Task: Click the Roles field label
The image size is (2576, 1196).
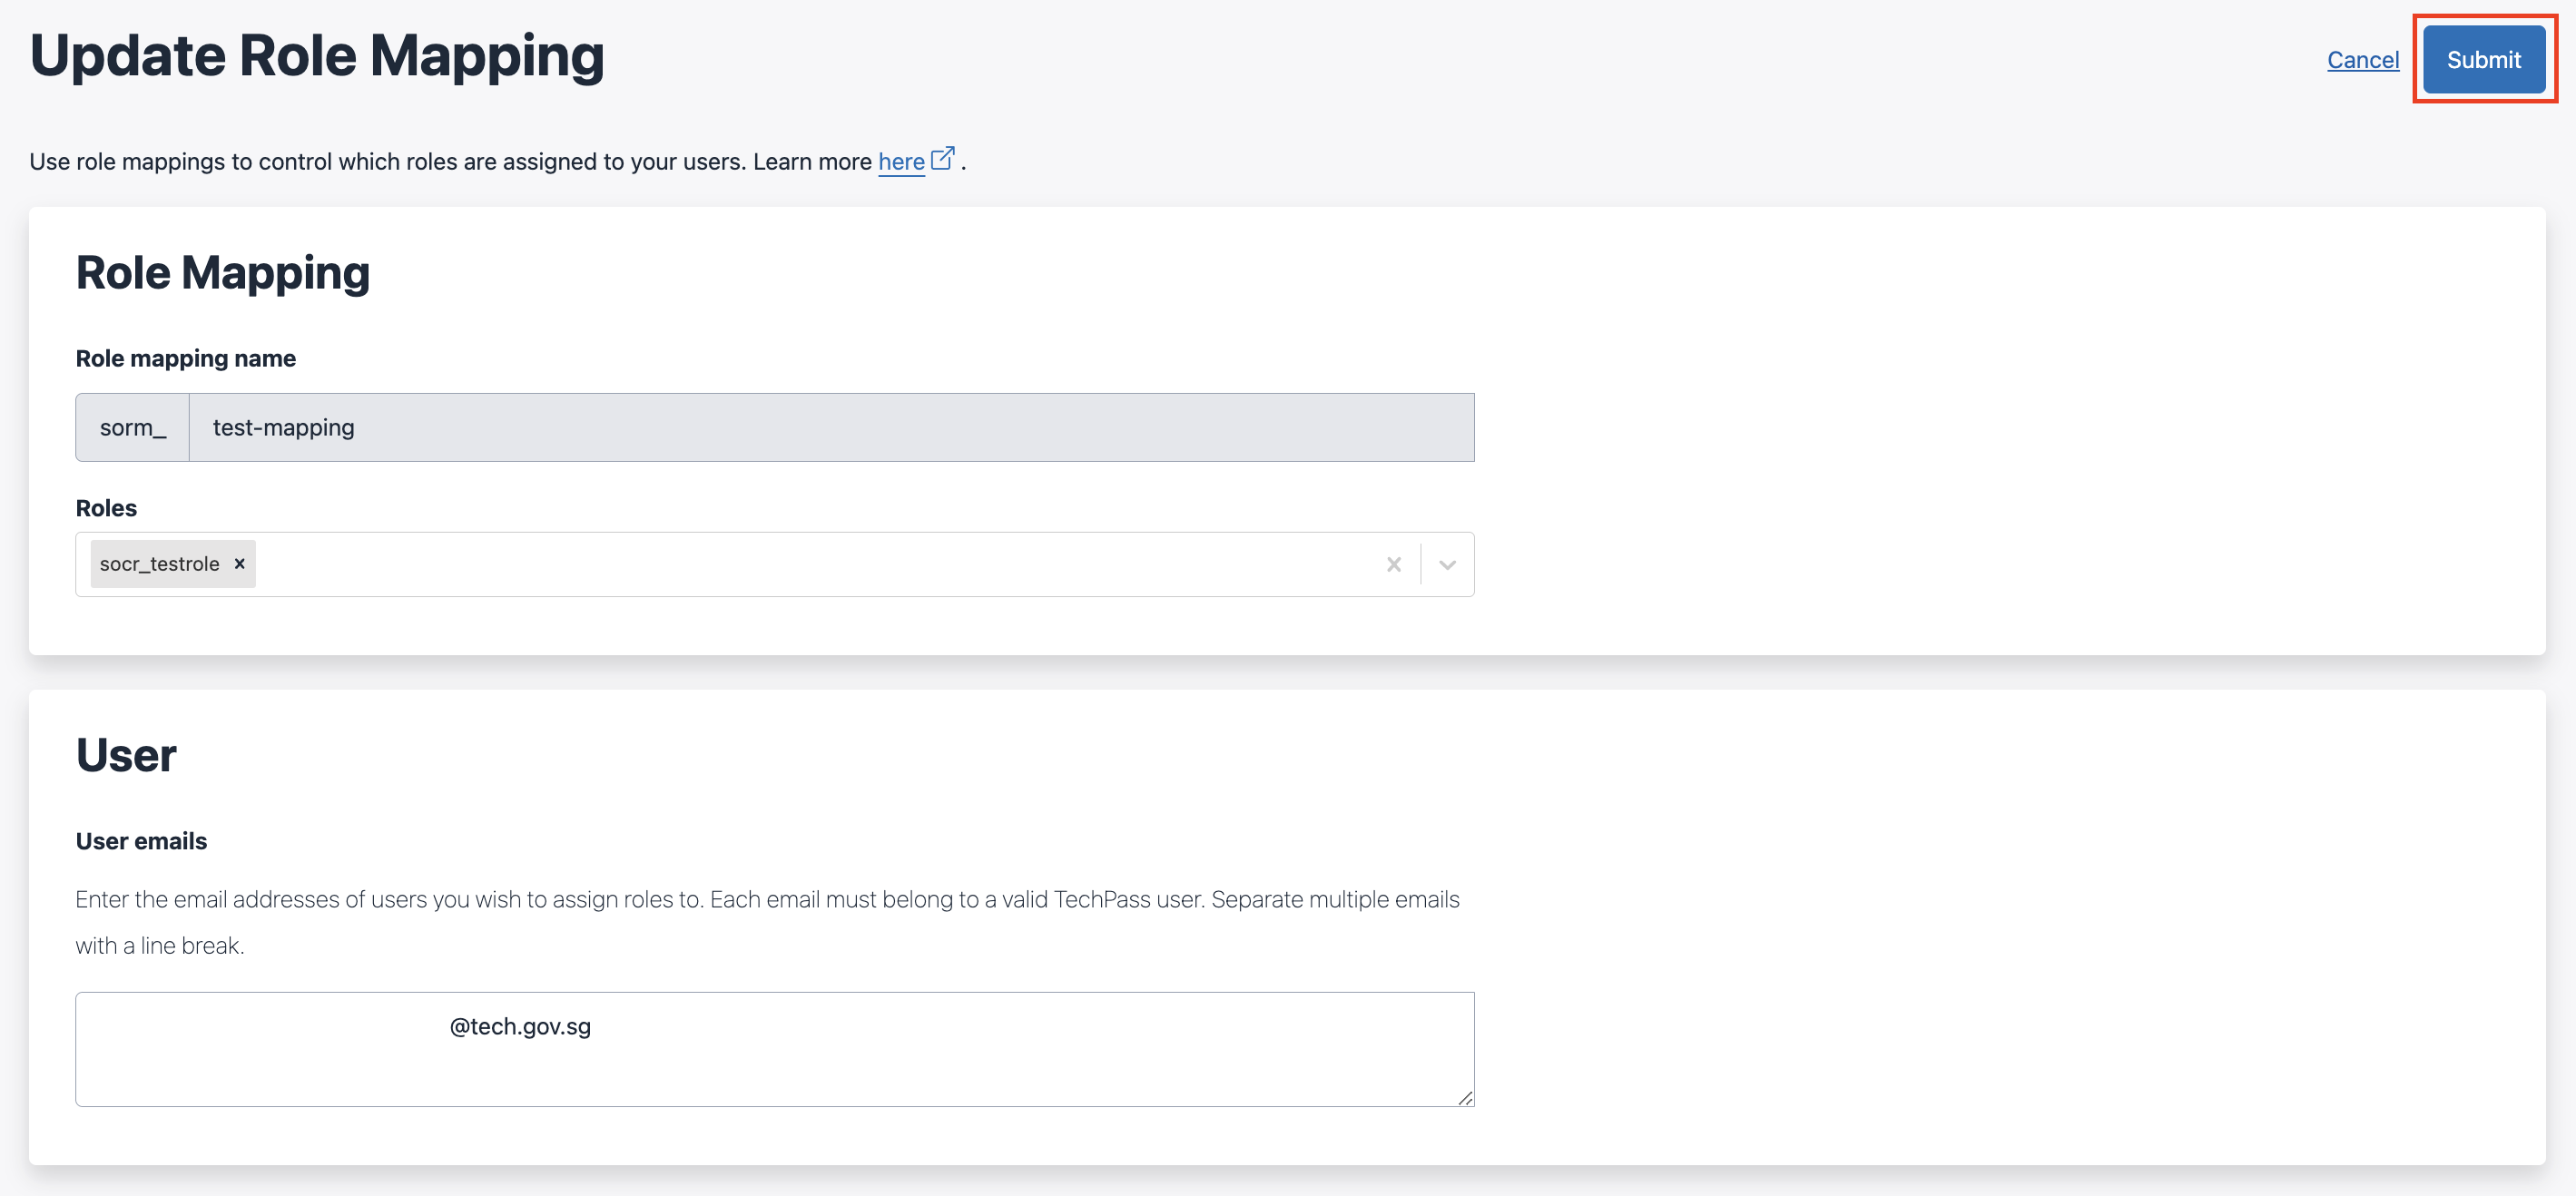Action: [105, 507]
